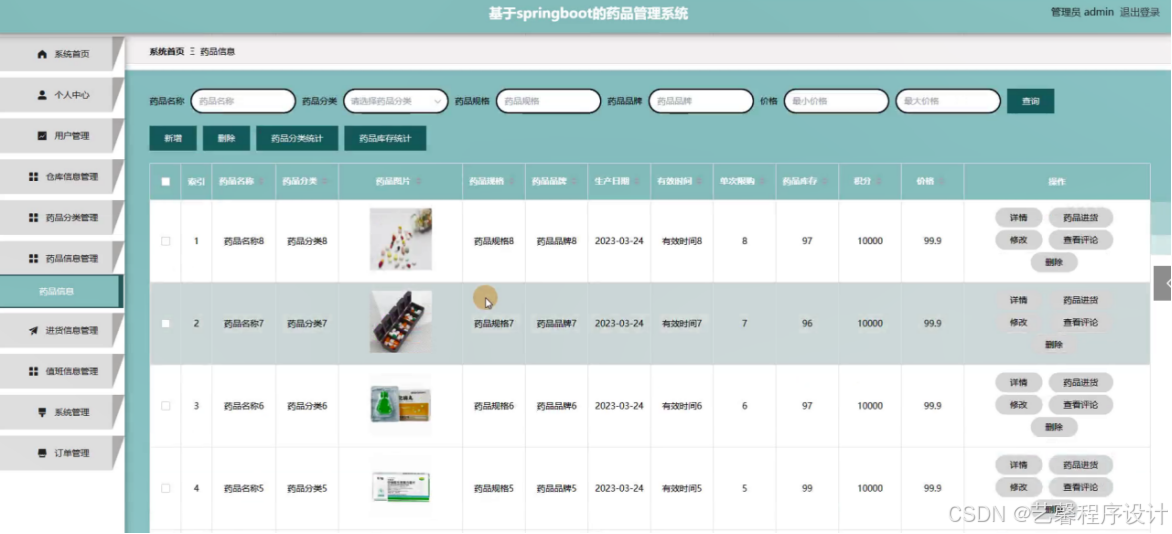
Task: Open 详情 for 药品名称7
Action: click(x=1019, y=300)
